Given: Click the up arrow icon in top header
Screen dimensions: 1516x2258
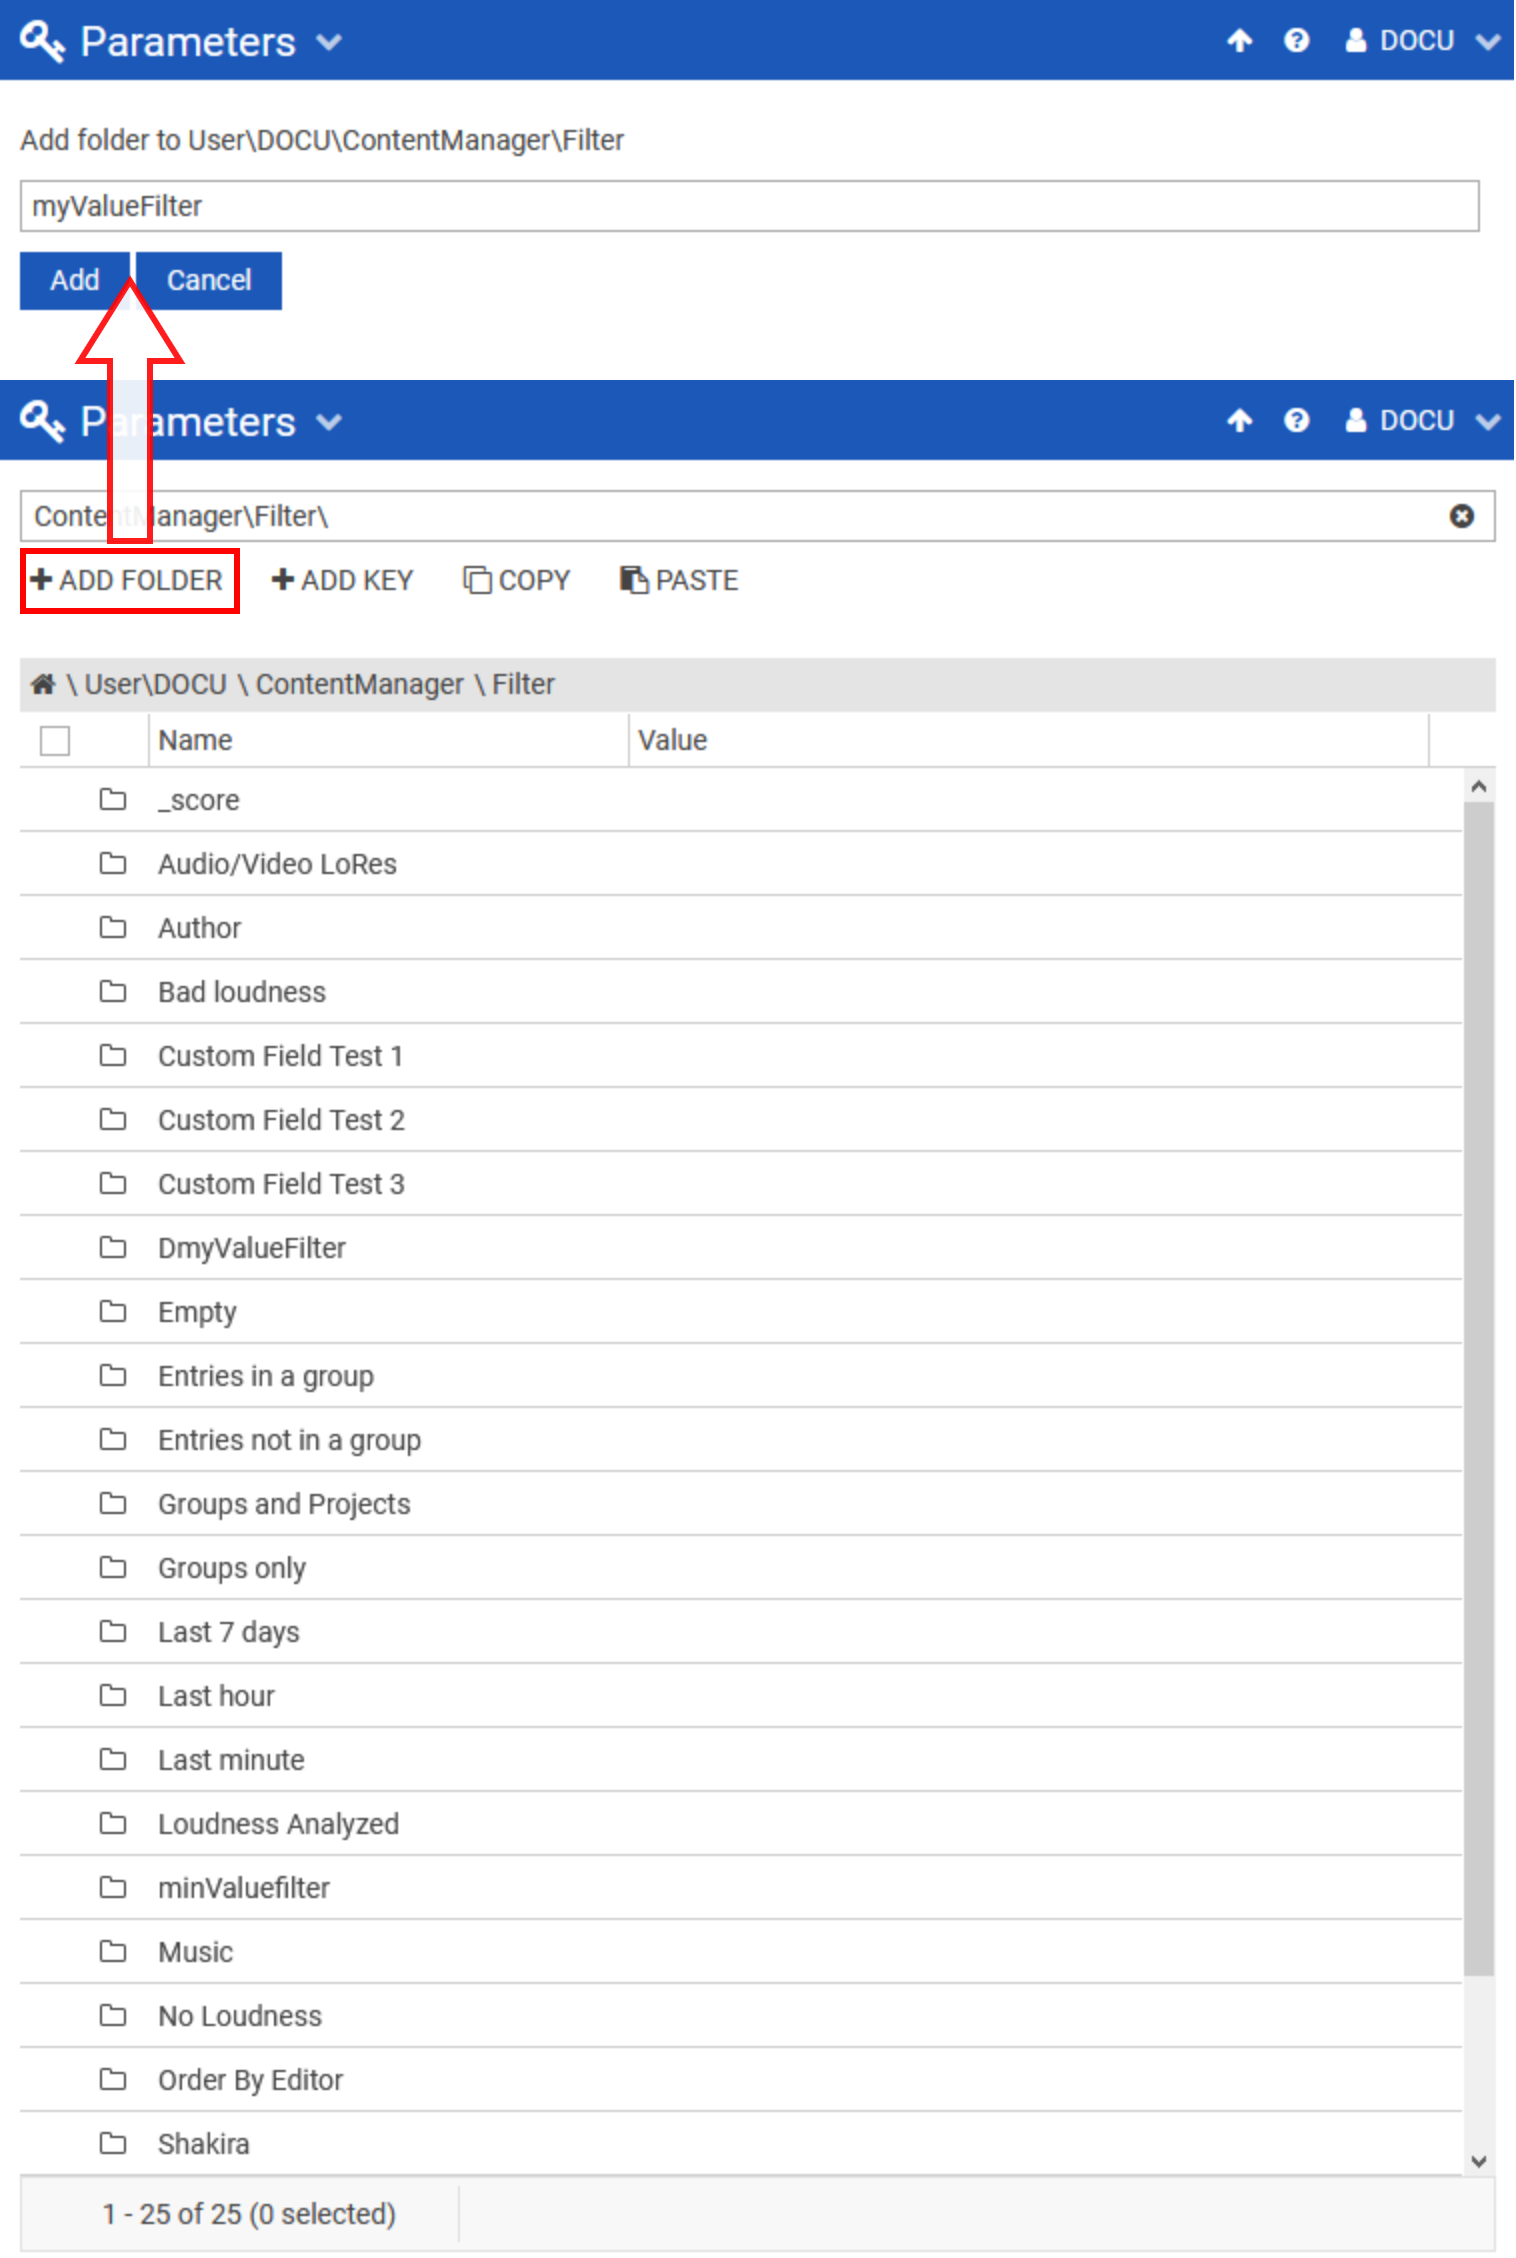Looking at the screenshot, I should pyautogui.click(x=1239, y=41).
